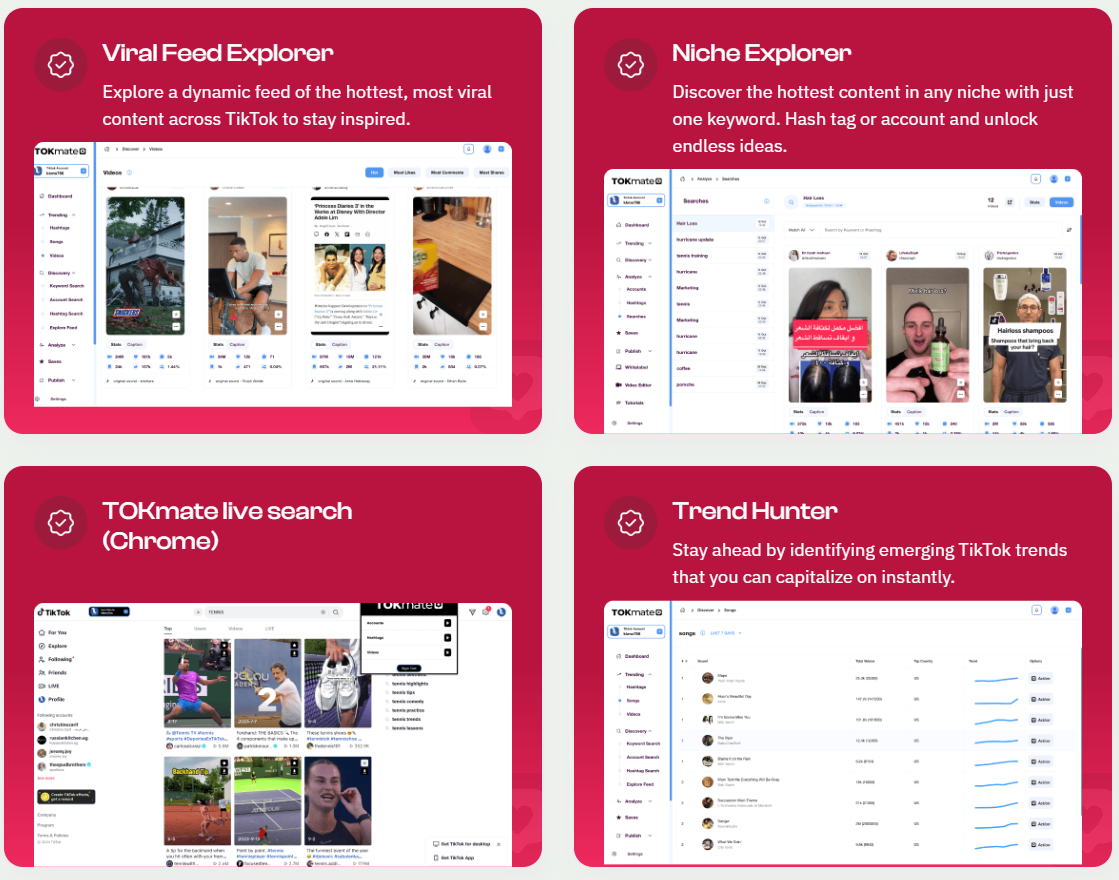Screen dimensions: 1119x880
Task: Select the Hot filter tab in Videos
Action: [375, 172]
